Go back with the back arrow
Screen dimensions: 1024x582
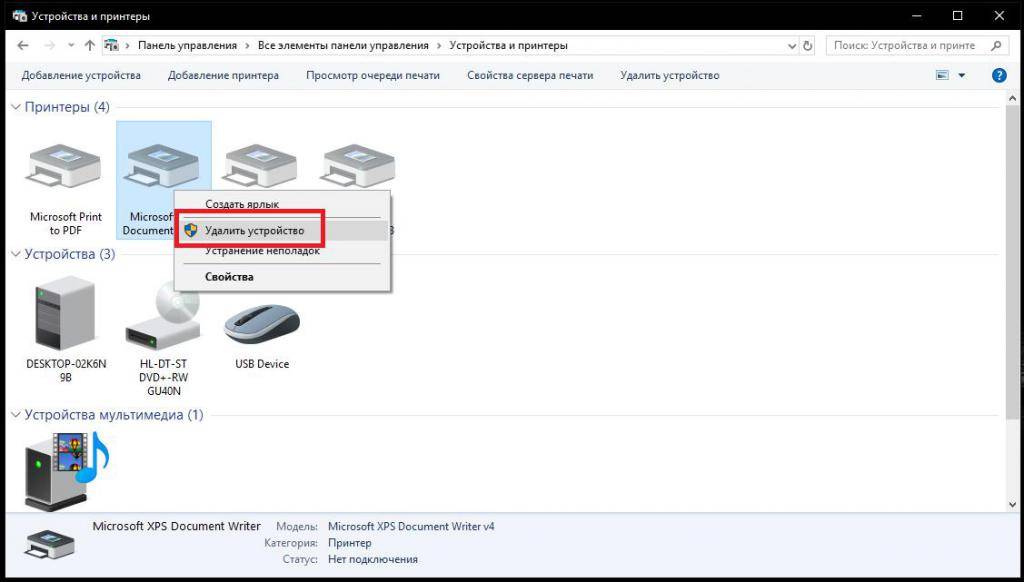click(x=23, y=46)
